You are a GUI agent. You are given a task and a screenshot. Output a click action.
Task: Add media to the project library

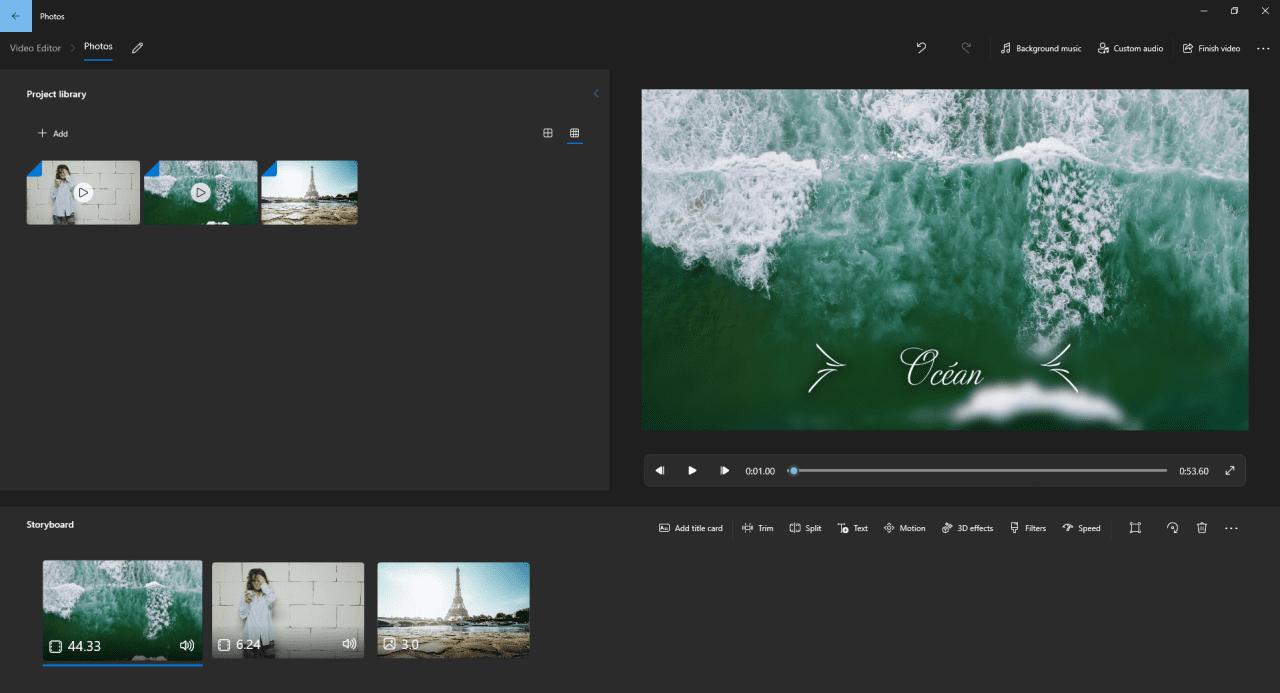[53, 133]
